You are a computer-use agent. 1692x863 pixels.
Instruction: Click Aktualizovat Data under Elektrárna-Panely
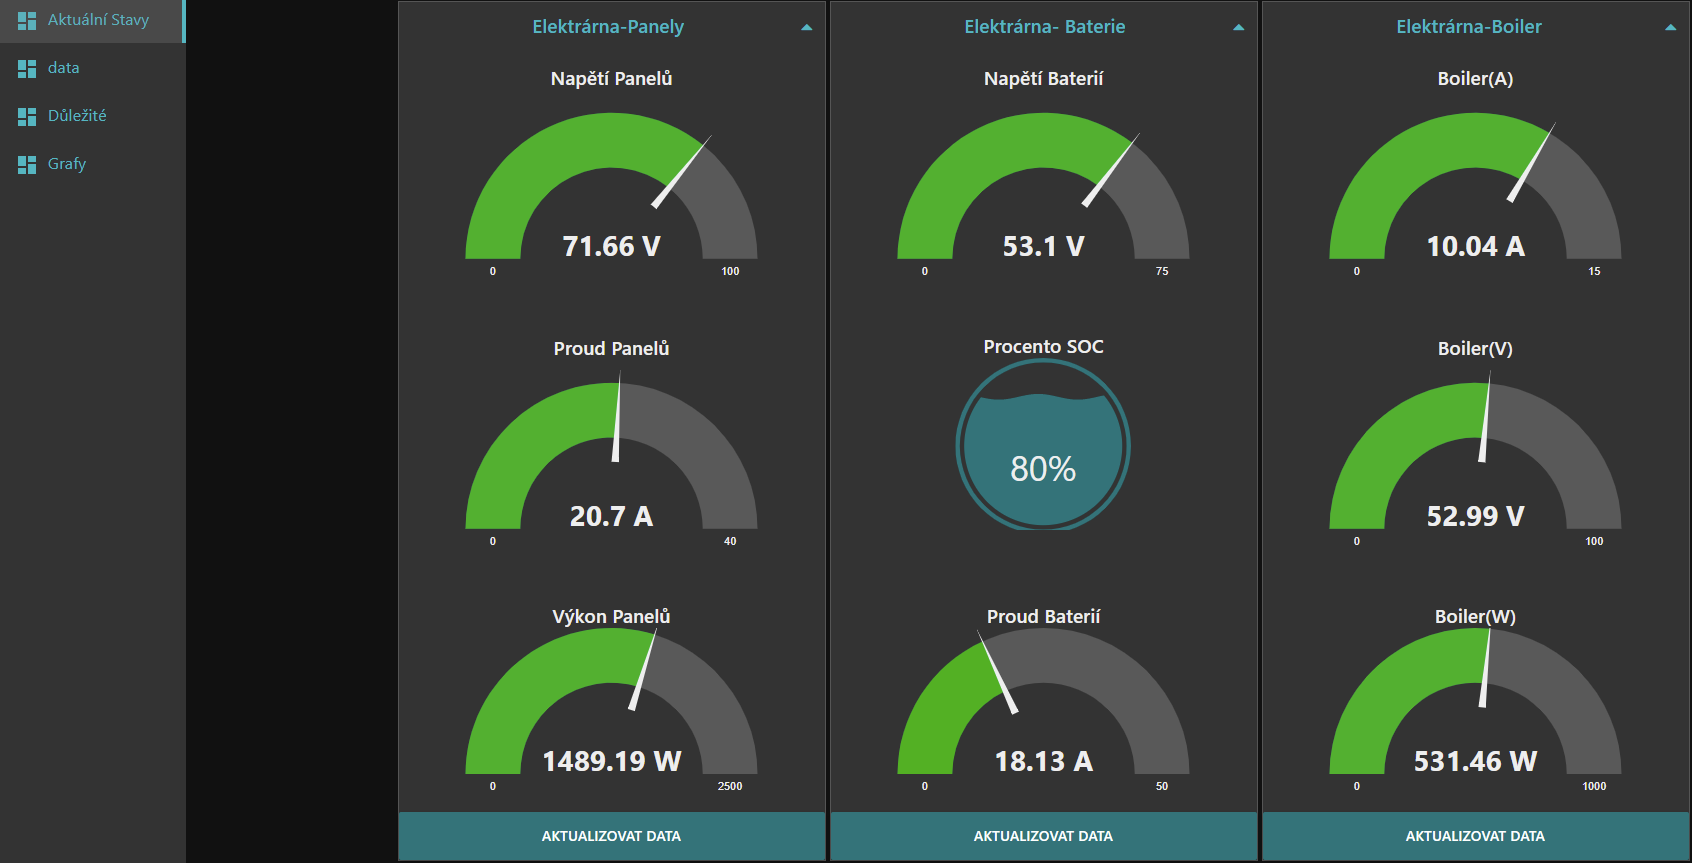tap(611, 836)
